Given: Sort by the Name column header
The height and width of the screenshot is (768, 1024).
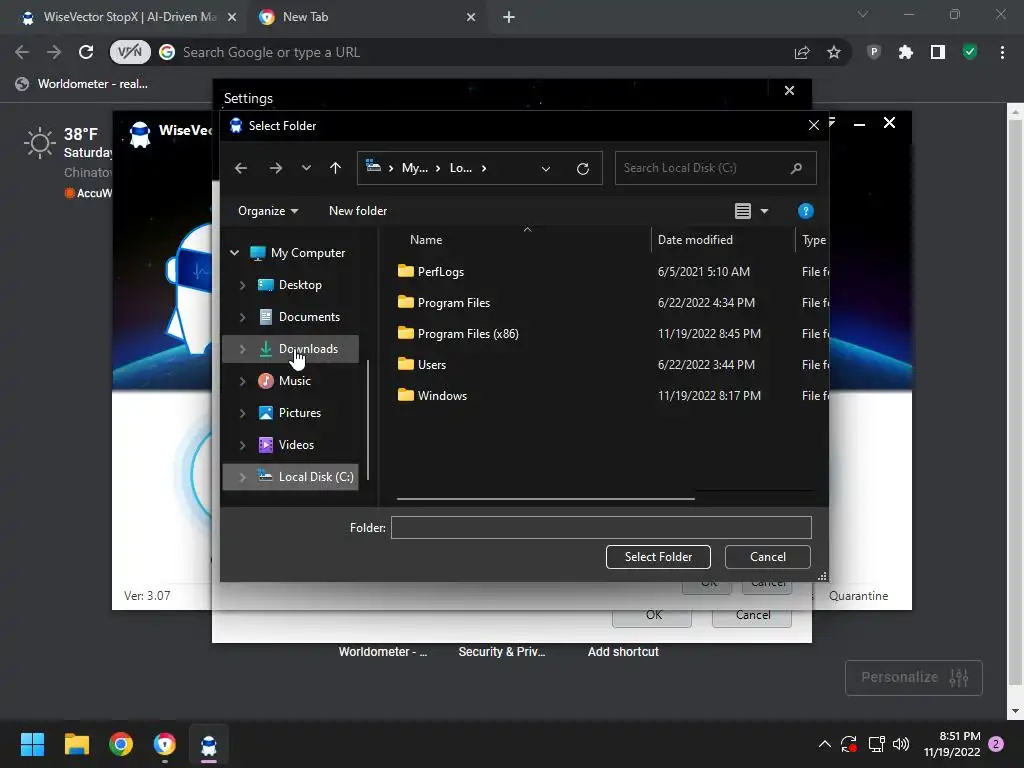Looking at the screenshot, I should click(426, 240).
